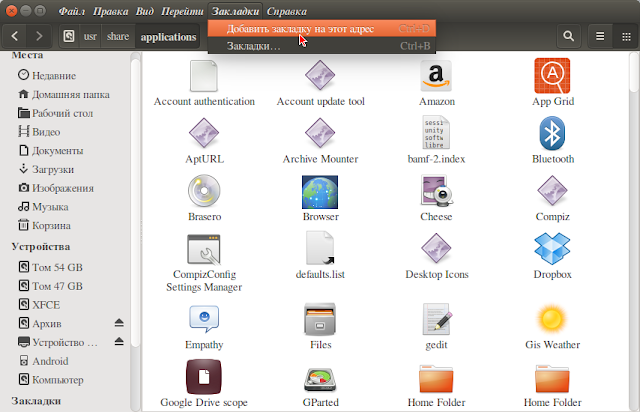Viewport: 640px width, 412px height.
Task: Select CompizConfig Settings Manager icon
Action: pyautogui.click(x=204, y=249)
